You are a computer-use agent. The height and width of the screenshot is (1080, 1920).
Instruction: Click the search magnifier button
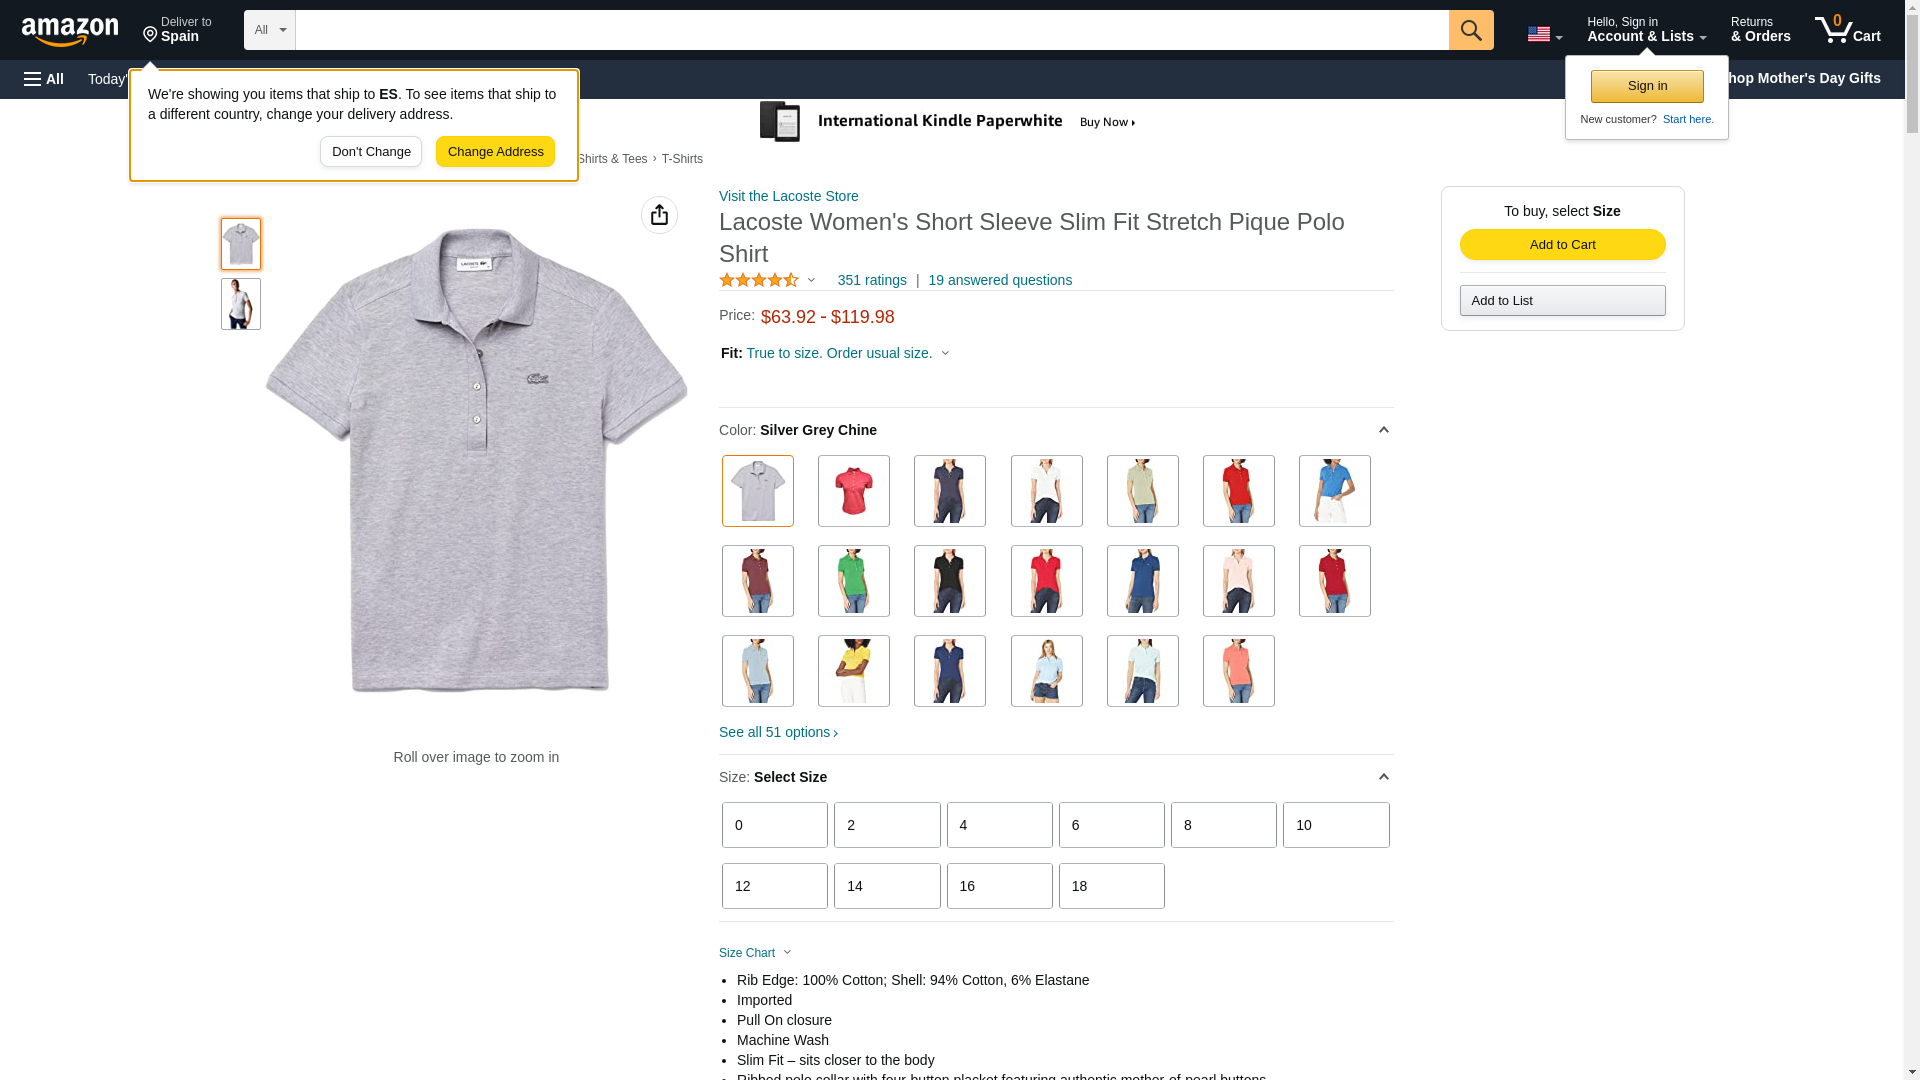(x=1470, y=30)
